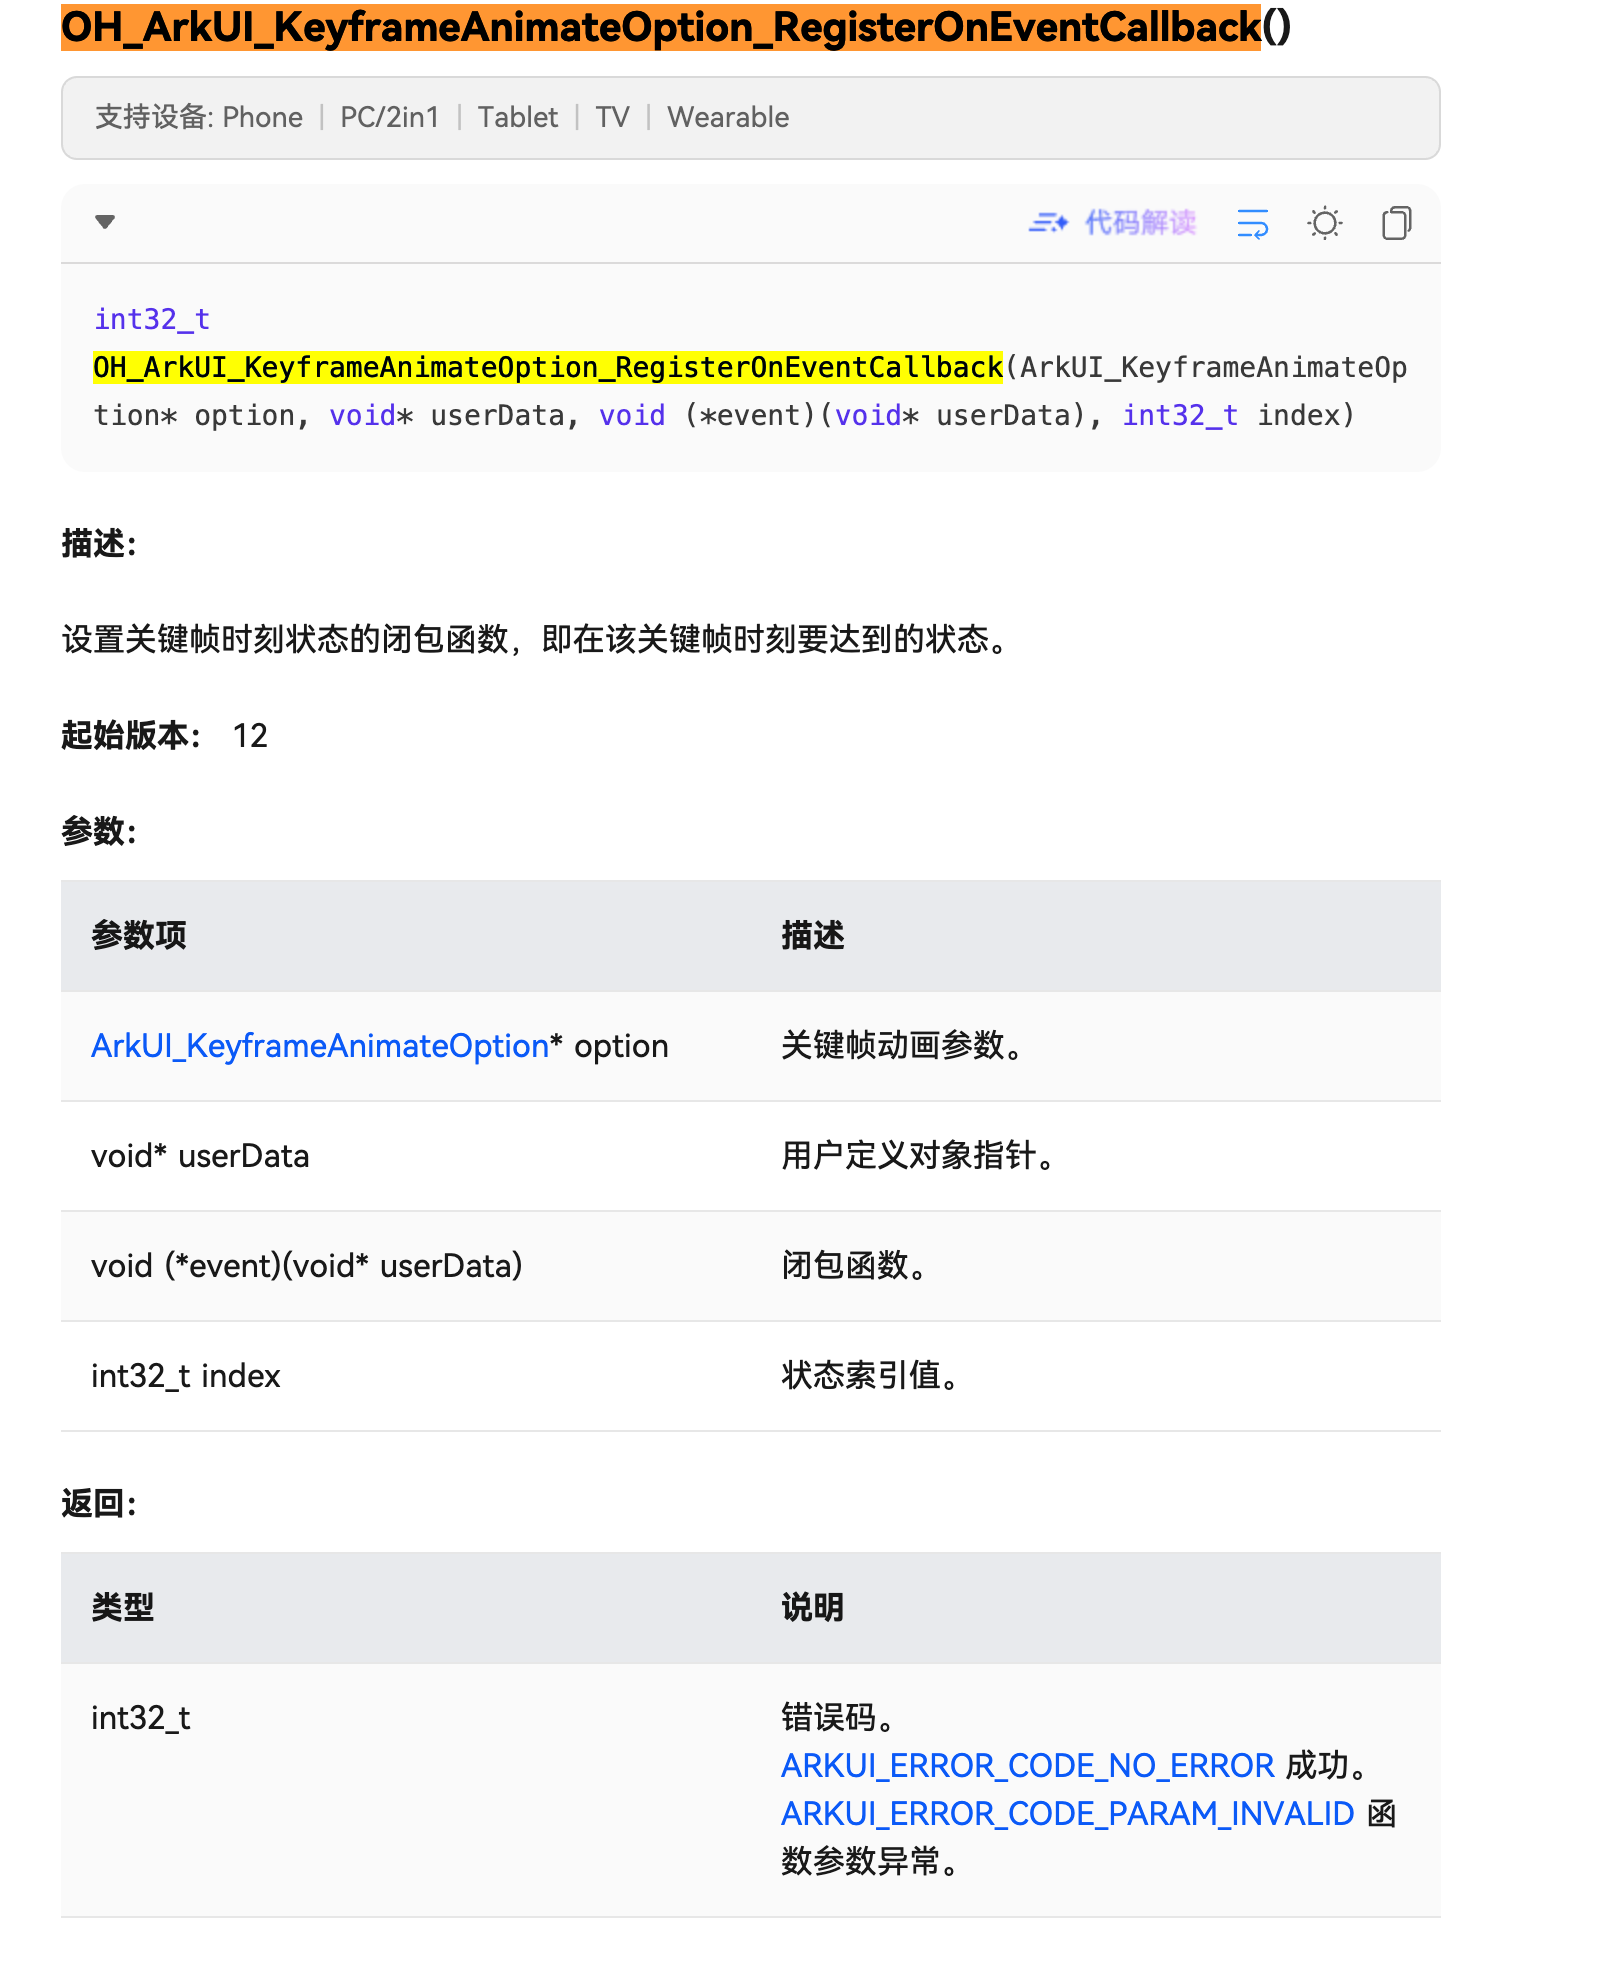This screenshot has width=1624, height=1980.
Task: Click the sparkle icon beside 代码解读
Action: tap(1048, 223)
